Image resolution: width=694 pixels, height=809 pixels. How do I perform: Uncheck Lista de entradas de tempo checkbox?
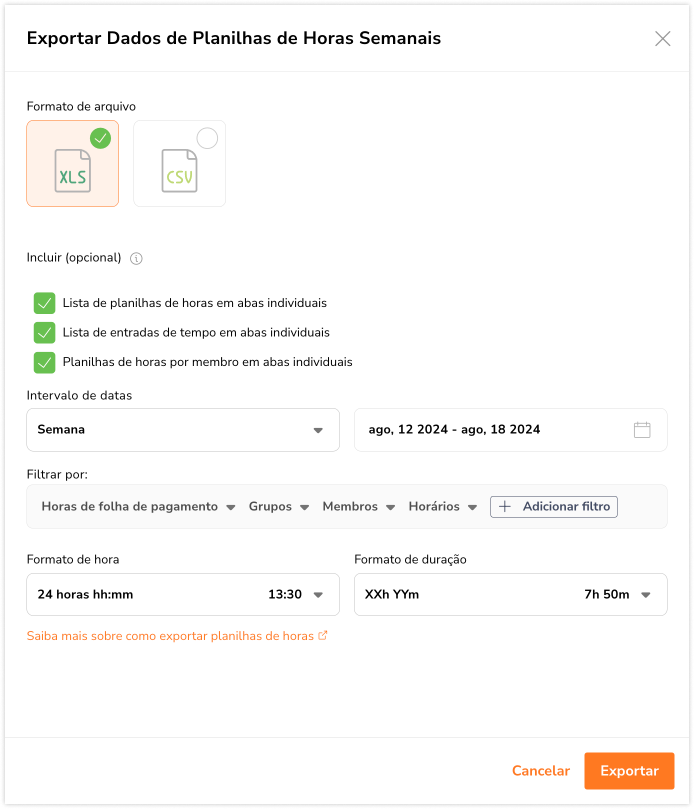click(44, 332)
